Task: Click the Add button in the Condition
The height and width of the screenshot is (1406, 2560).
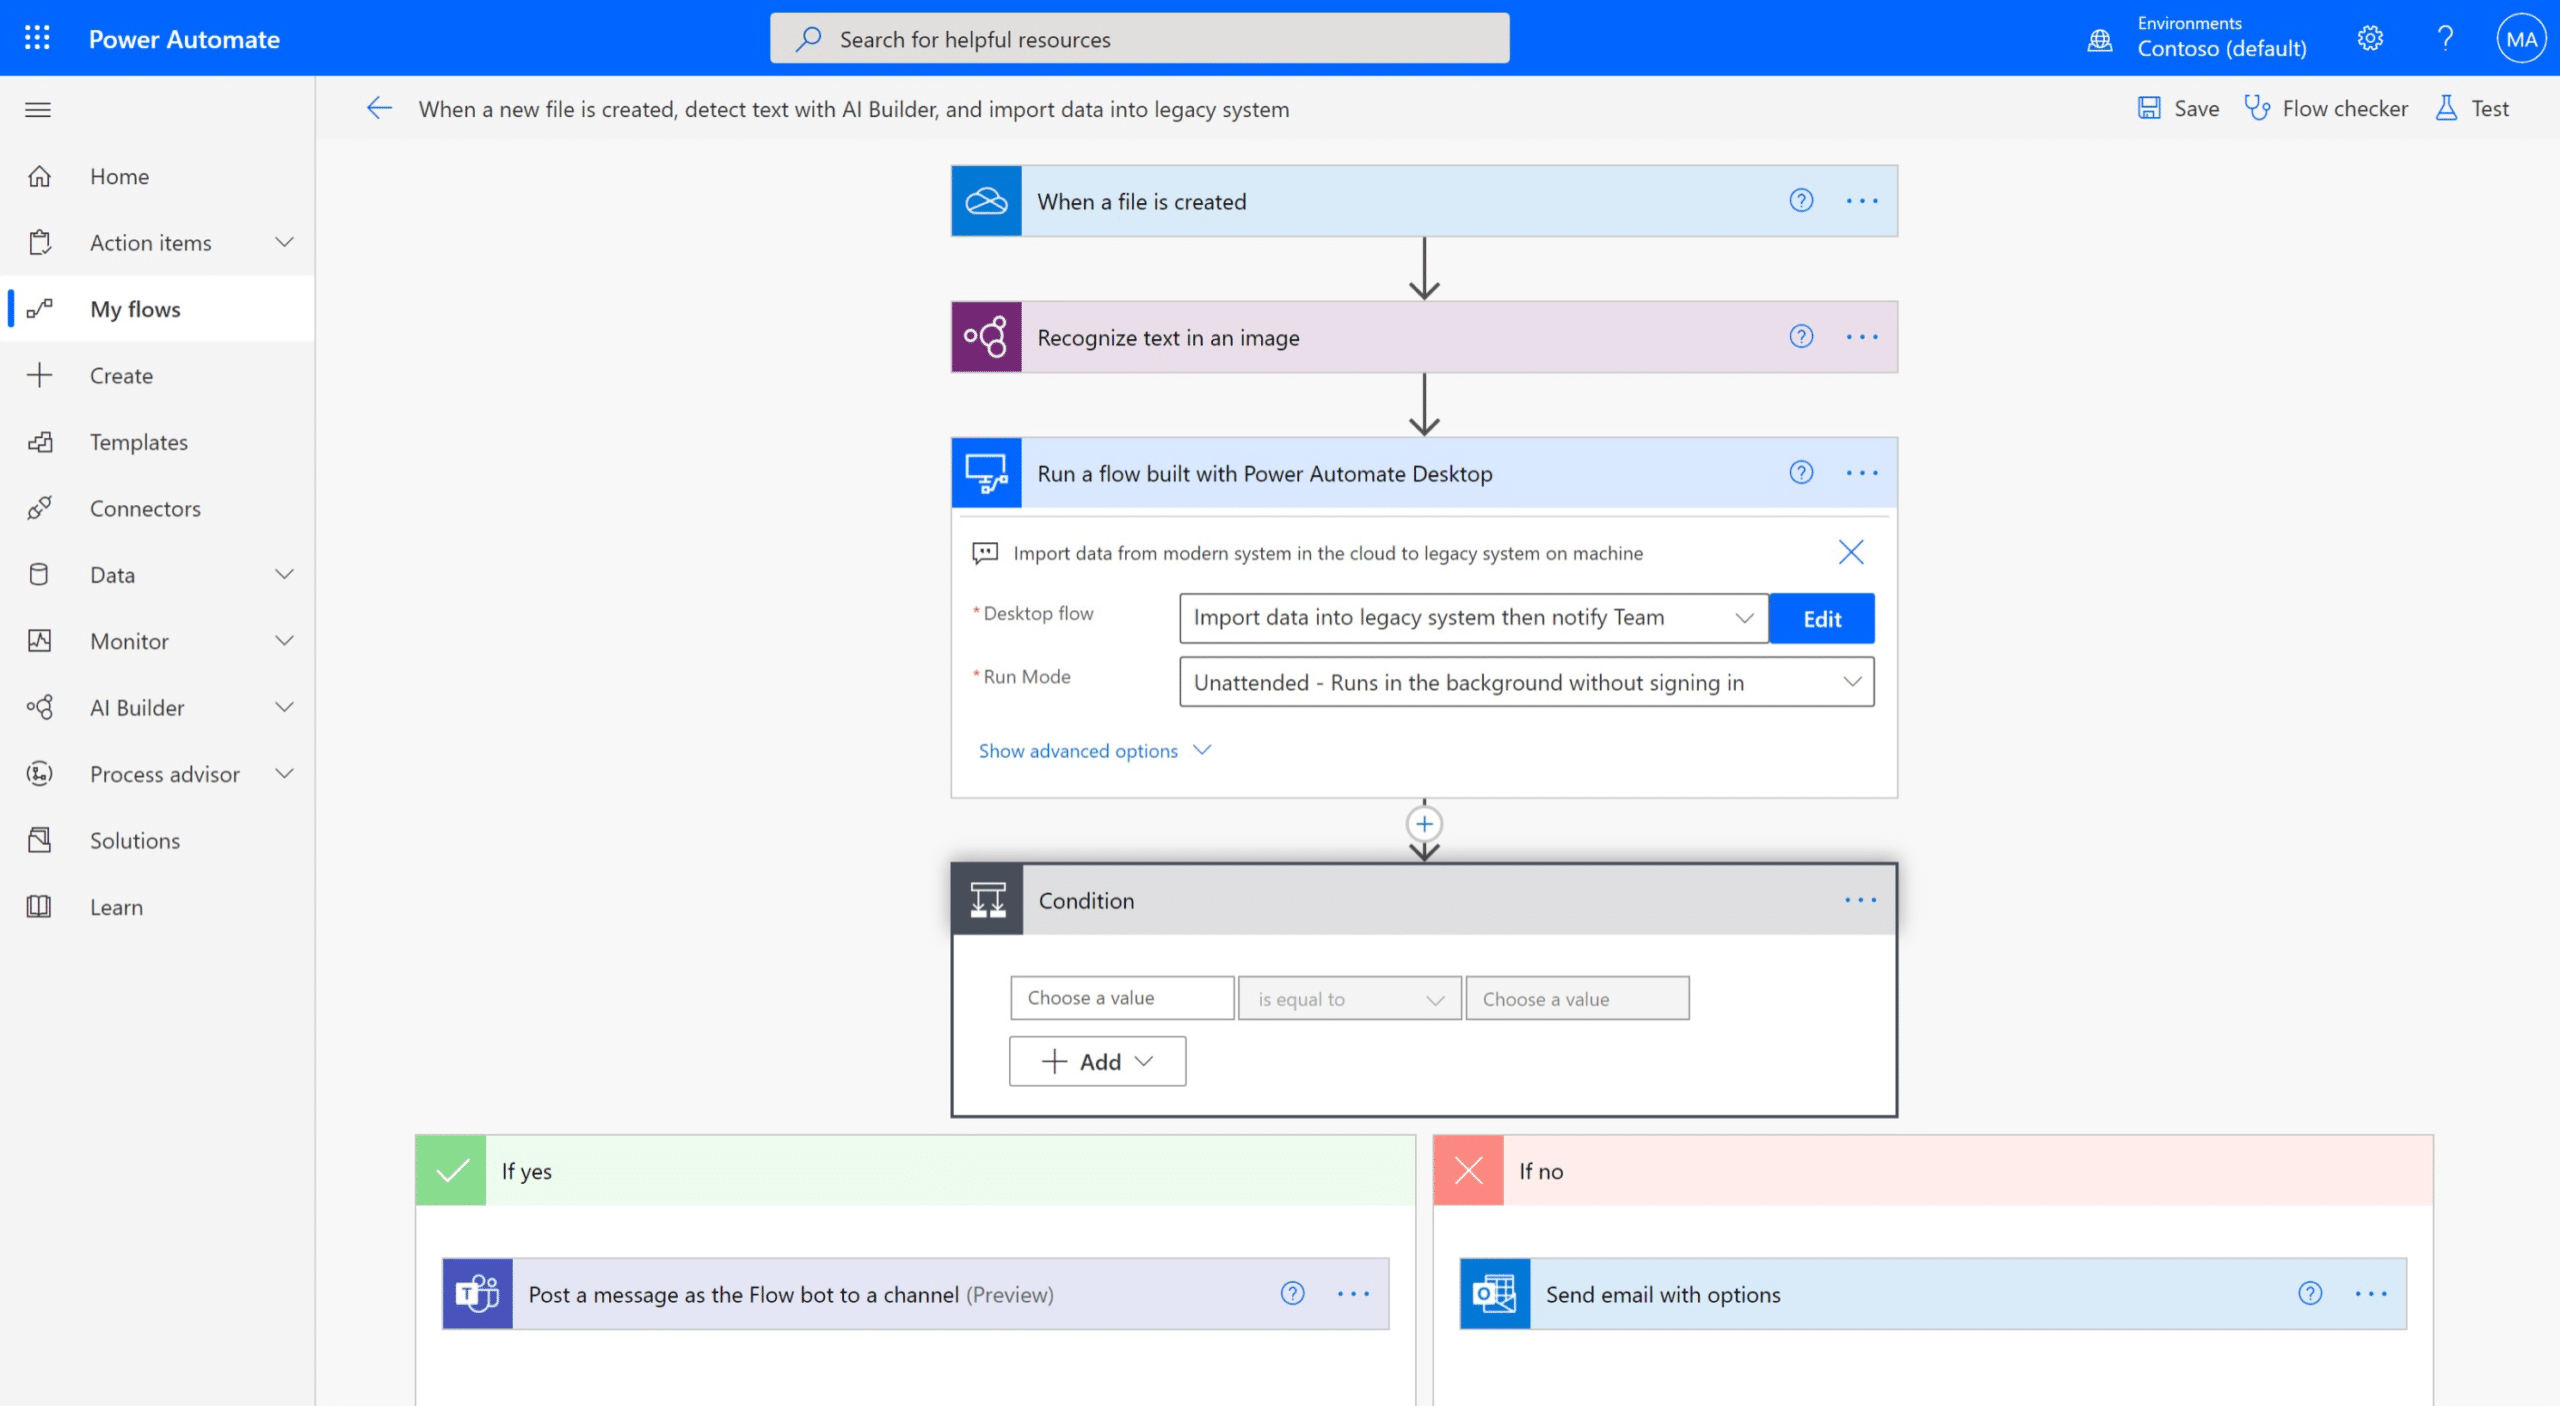Action: click(x=1097, y=1061)
